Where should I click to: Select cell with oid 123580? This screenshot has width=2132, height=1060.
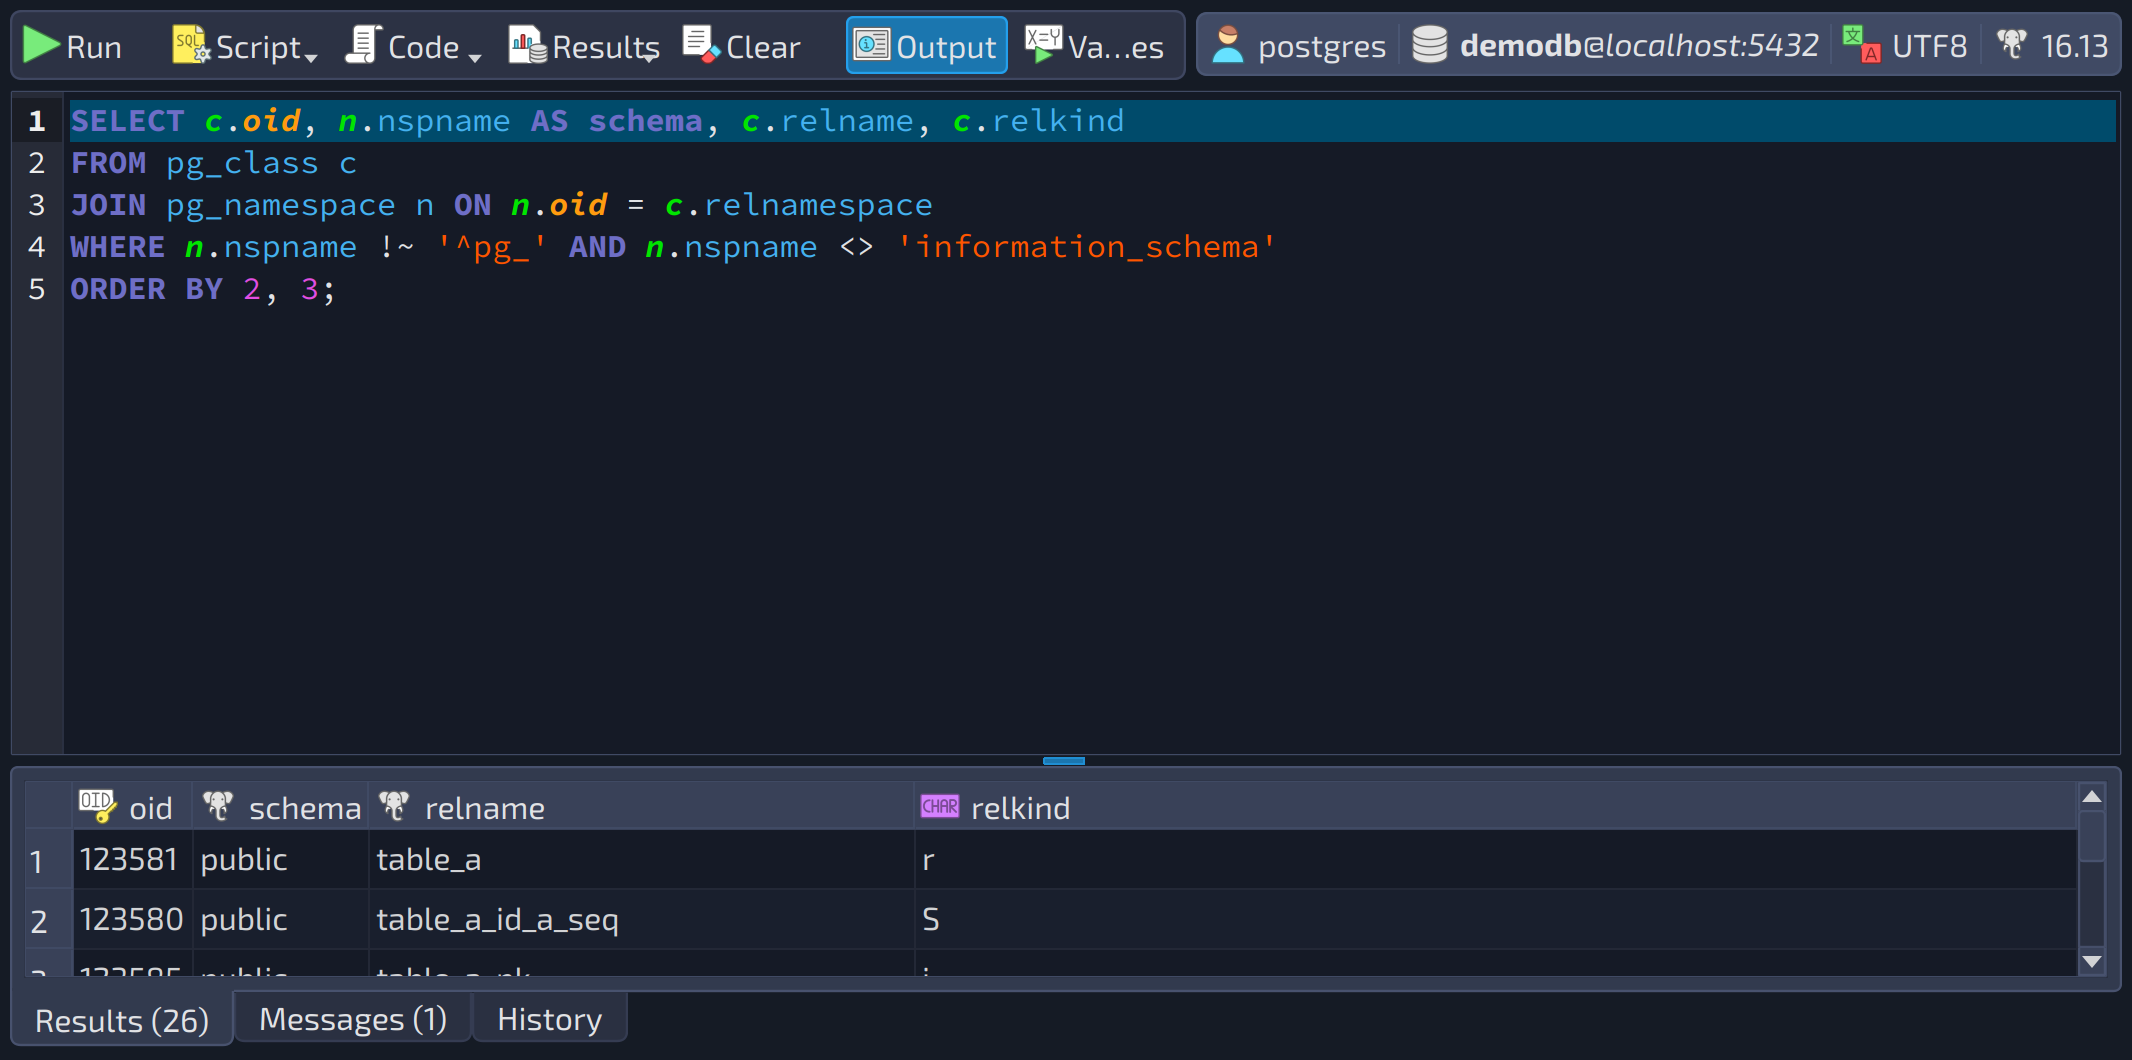click(x=132, y=919)
